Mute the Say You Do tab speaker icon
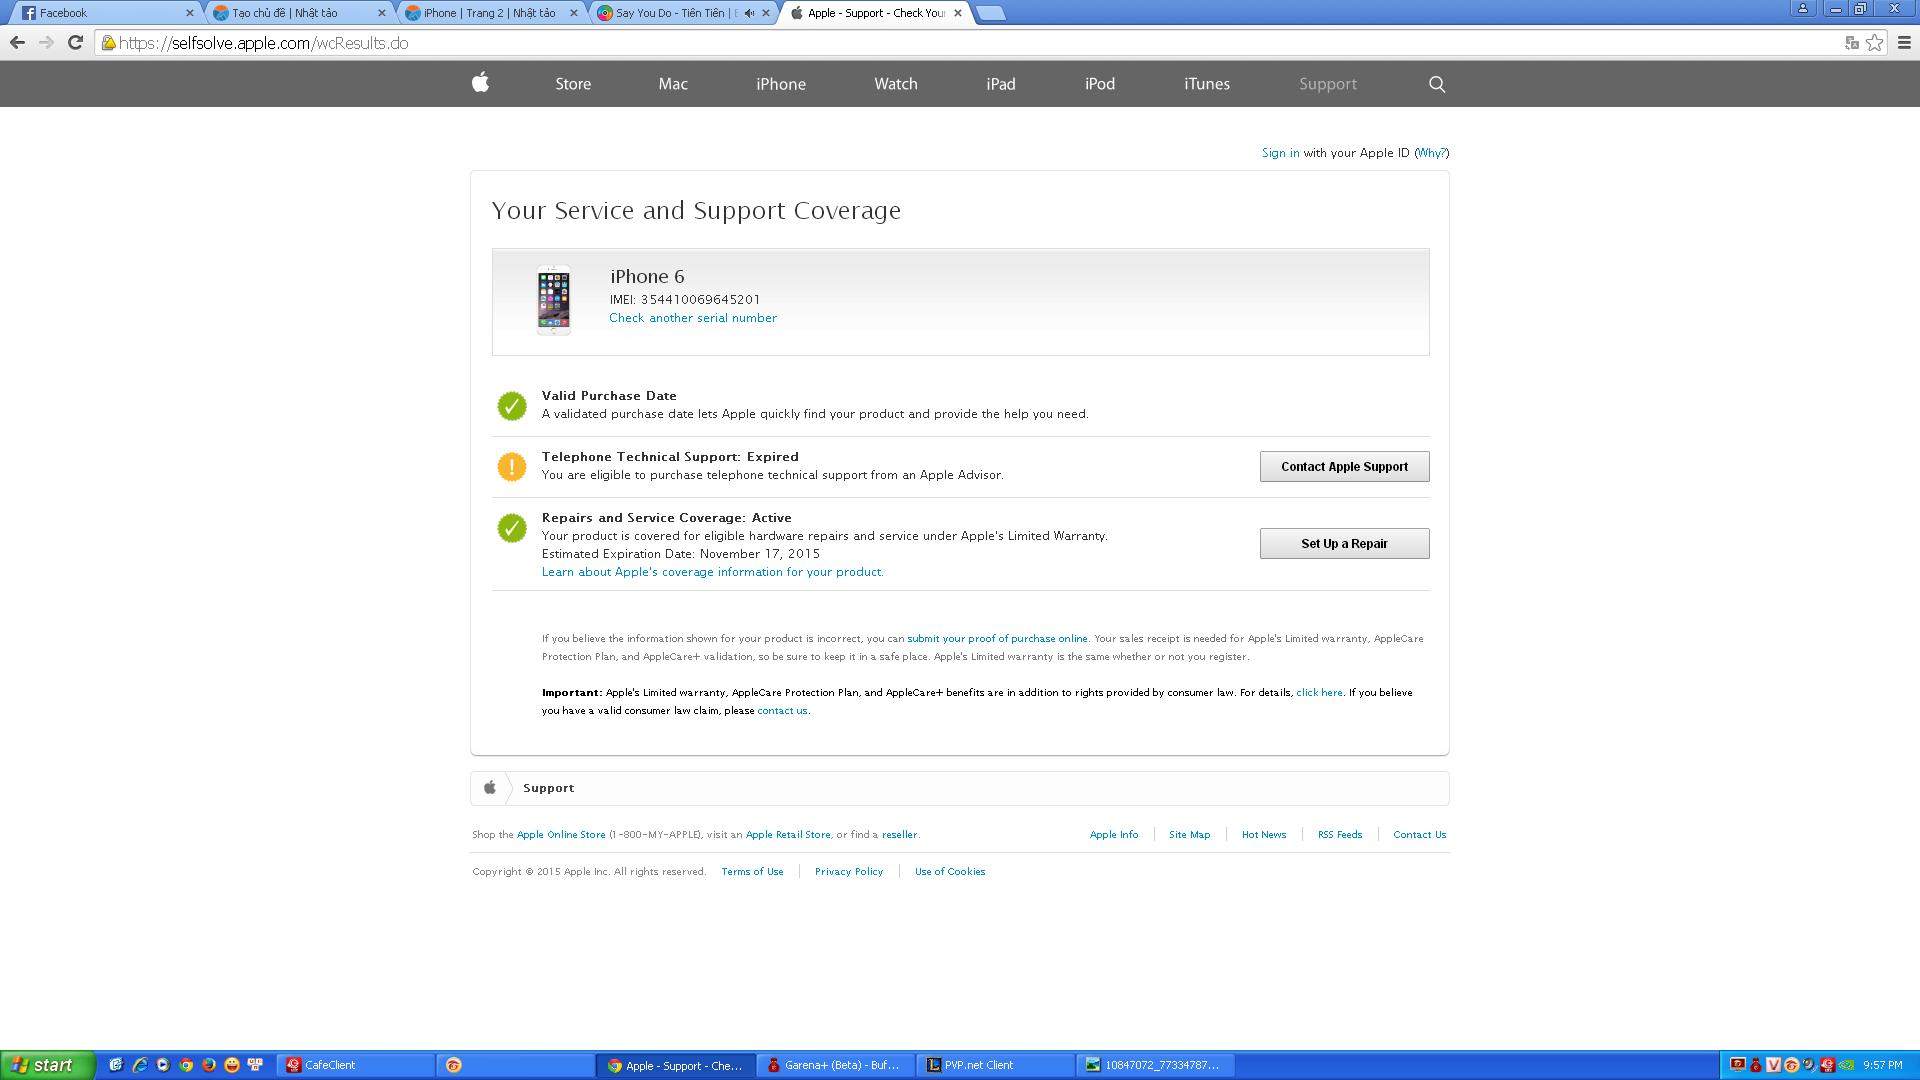 click(x=749, y=13)
